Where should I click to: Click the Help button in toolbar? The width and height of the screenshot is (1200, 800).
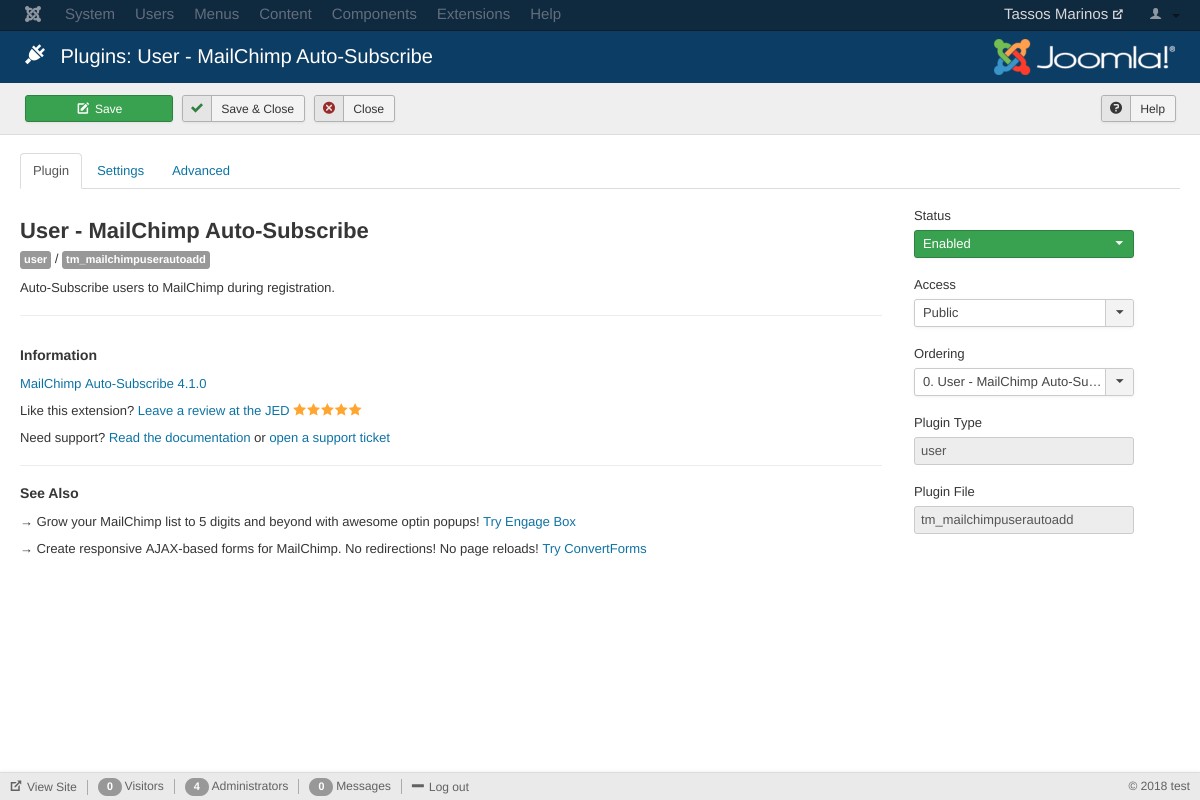(1138, 108)
